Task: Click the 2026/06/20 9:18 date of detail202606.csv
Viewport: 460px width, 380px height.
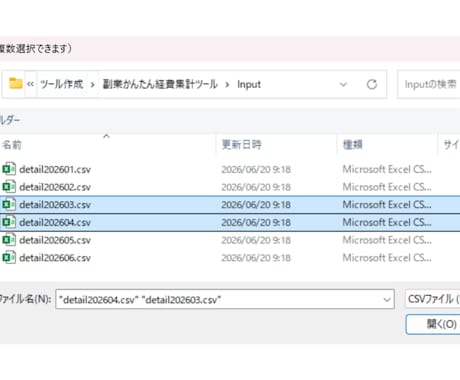Action: (256, 258)
